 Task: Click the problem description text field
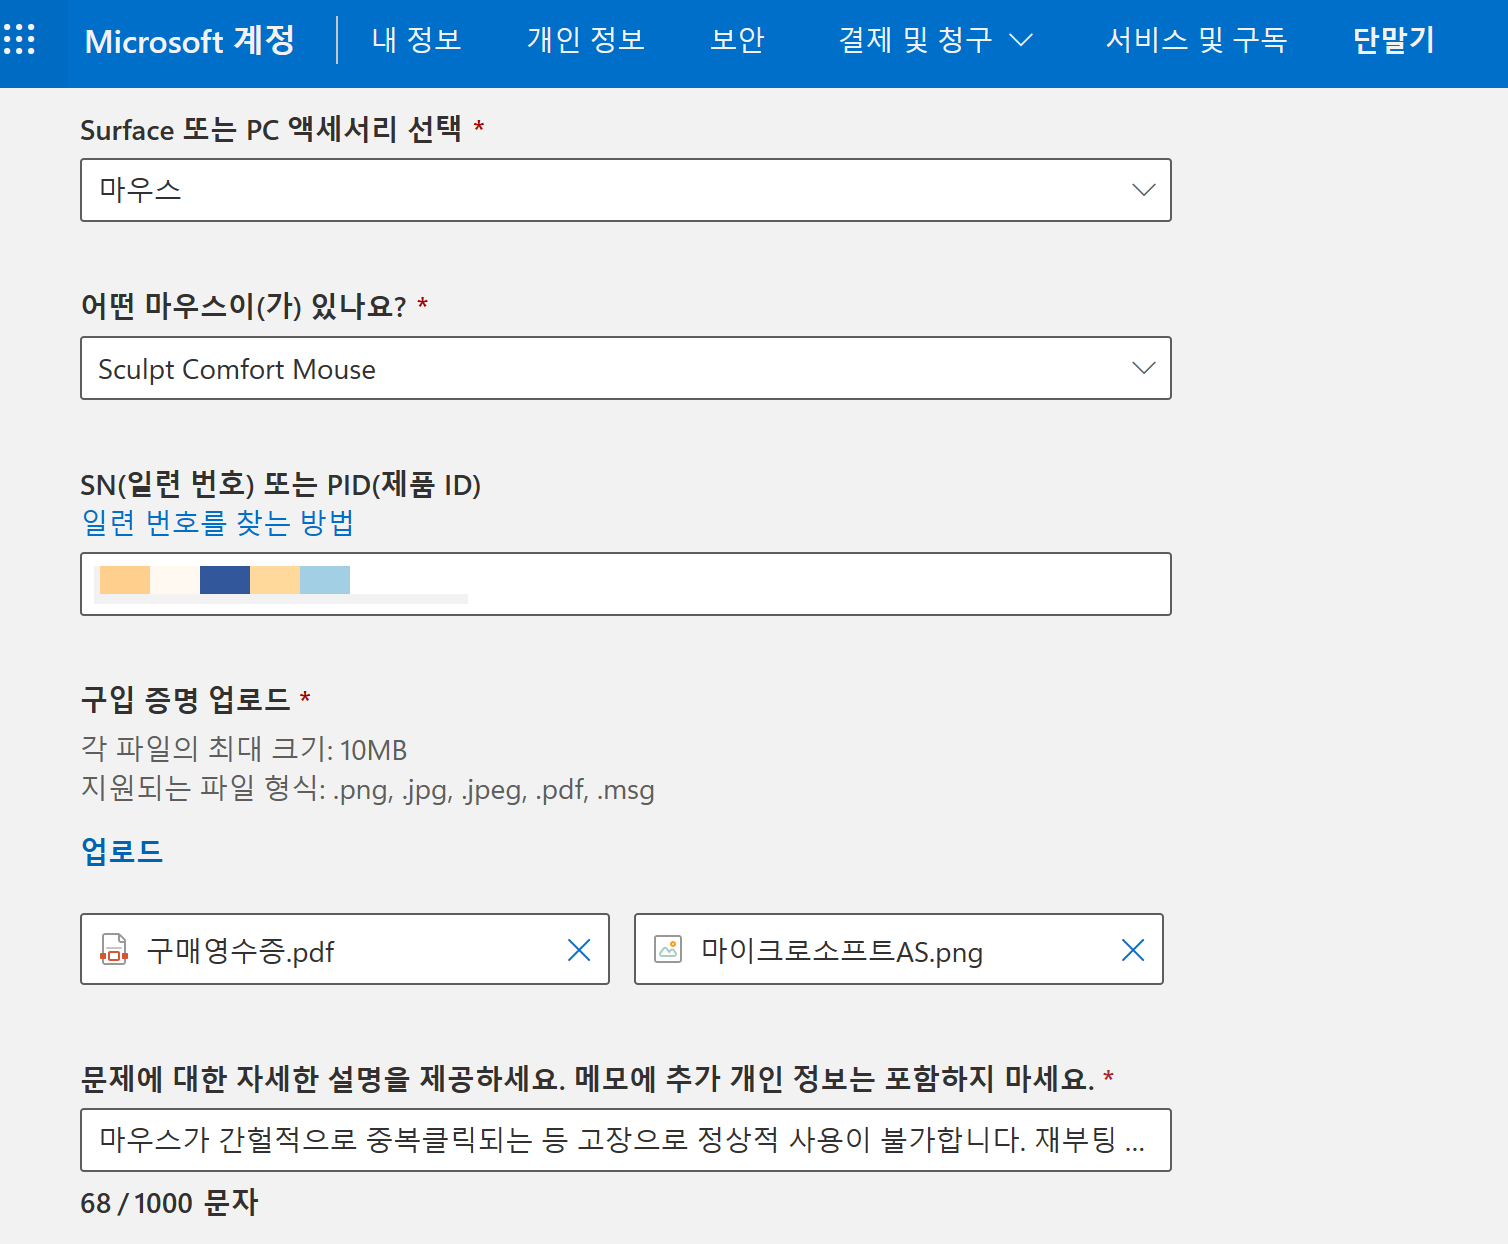[626, 1140]
